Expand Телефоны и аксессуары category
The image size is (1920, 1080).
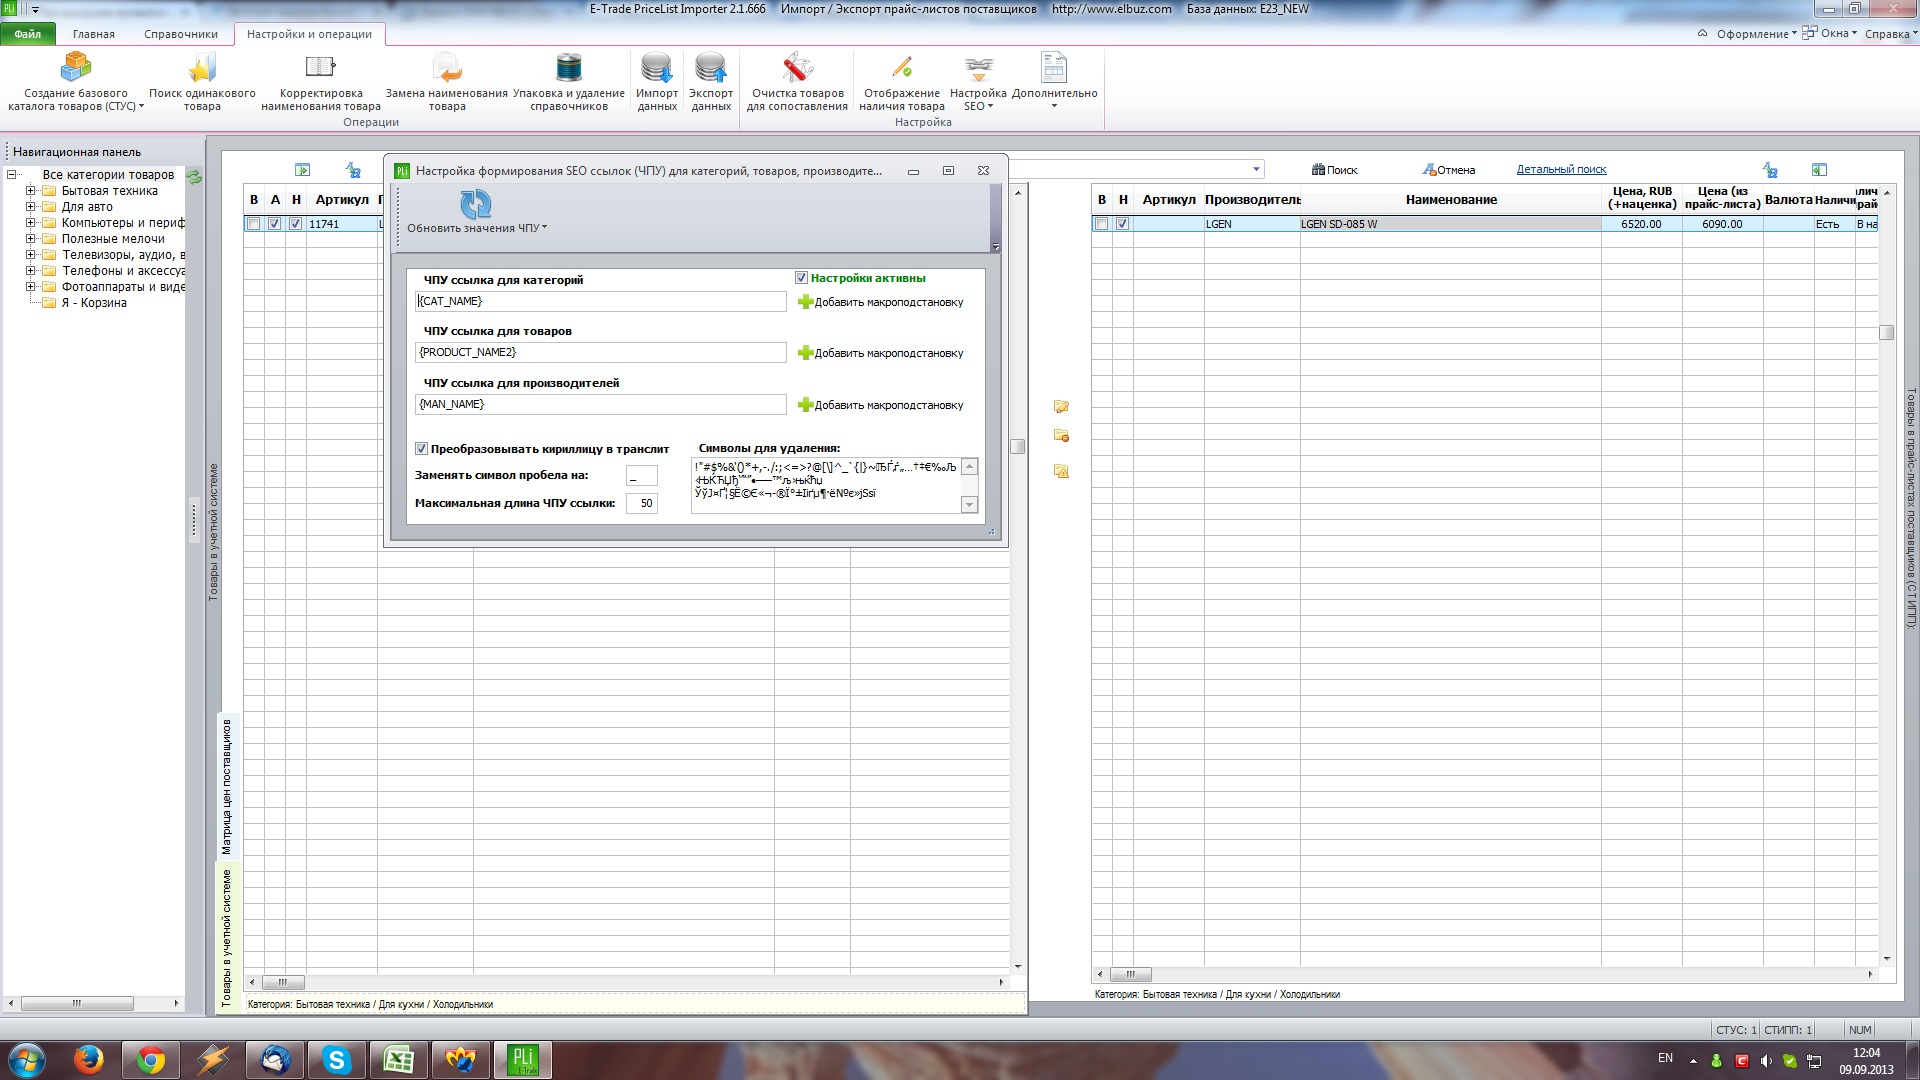30,271
